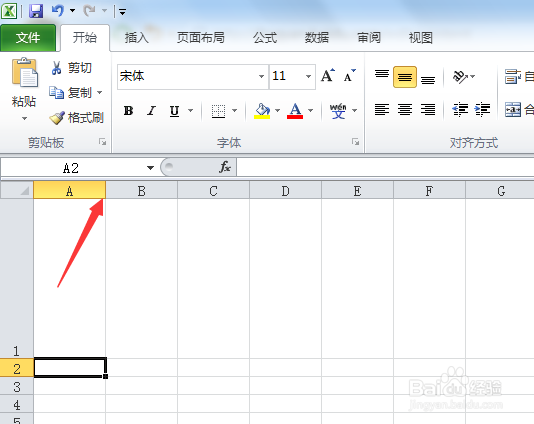Open the 剪贴板 dialog launcher
534x424 pixels.
click(102, 142)
